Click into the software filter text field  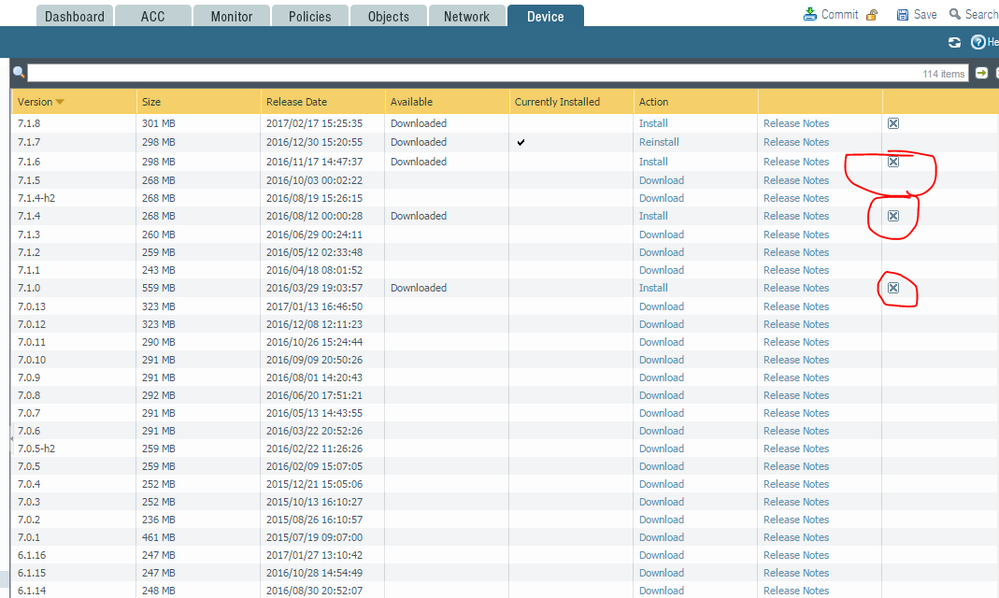click(x=470, y=73)
